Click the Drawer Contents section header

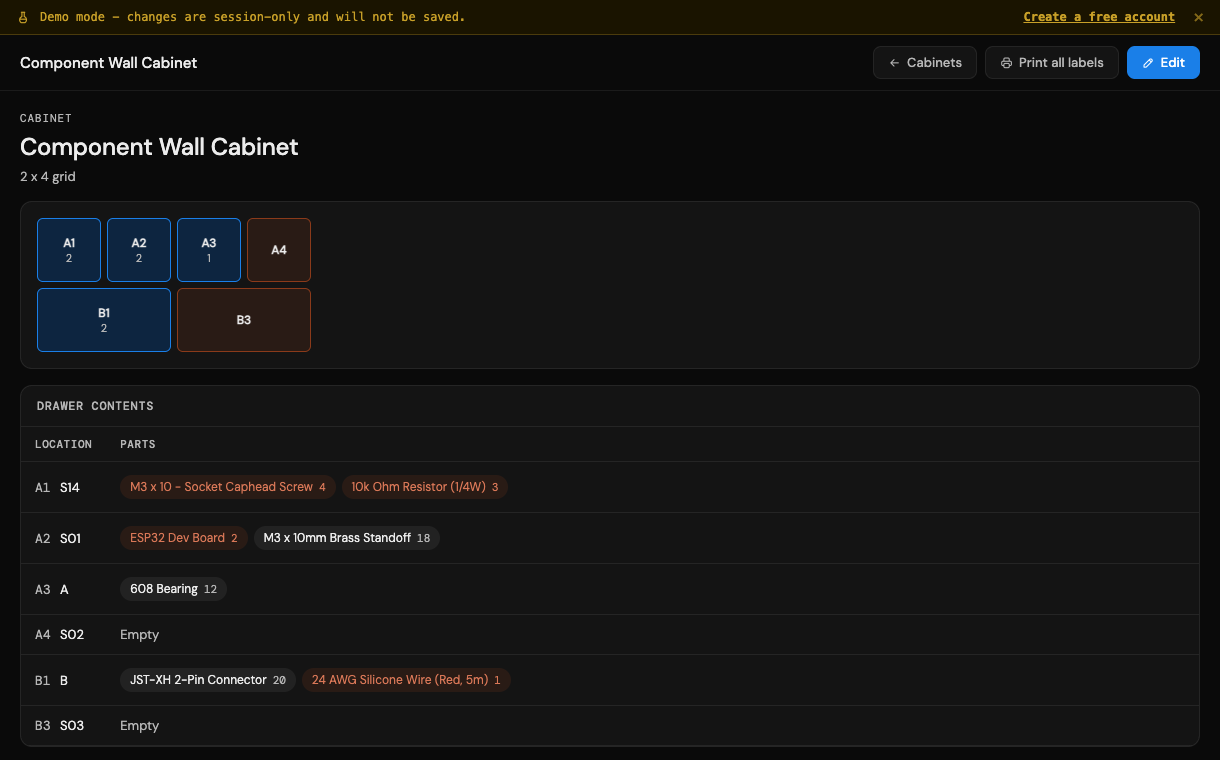(95, 406)
